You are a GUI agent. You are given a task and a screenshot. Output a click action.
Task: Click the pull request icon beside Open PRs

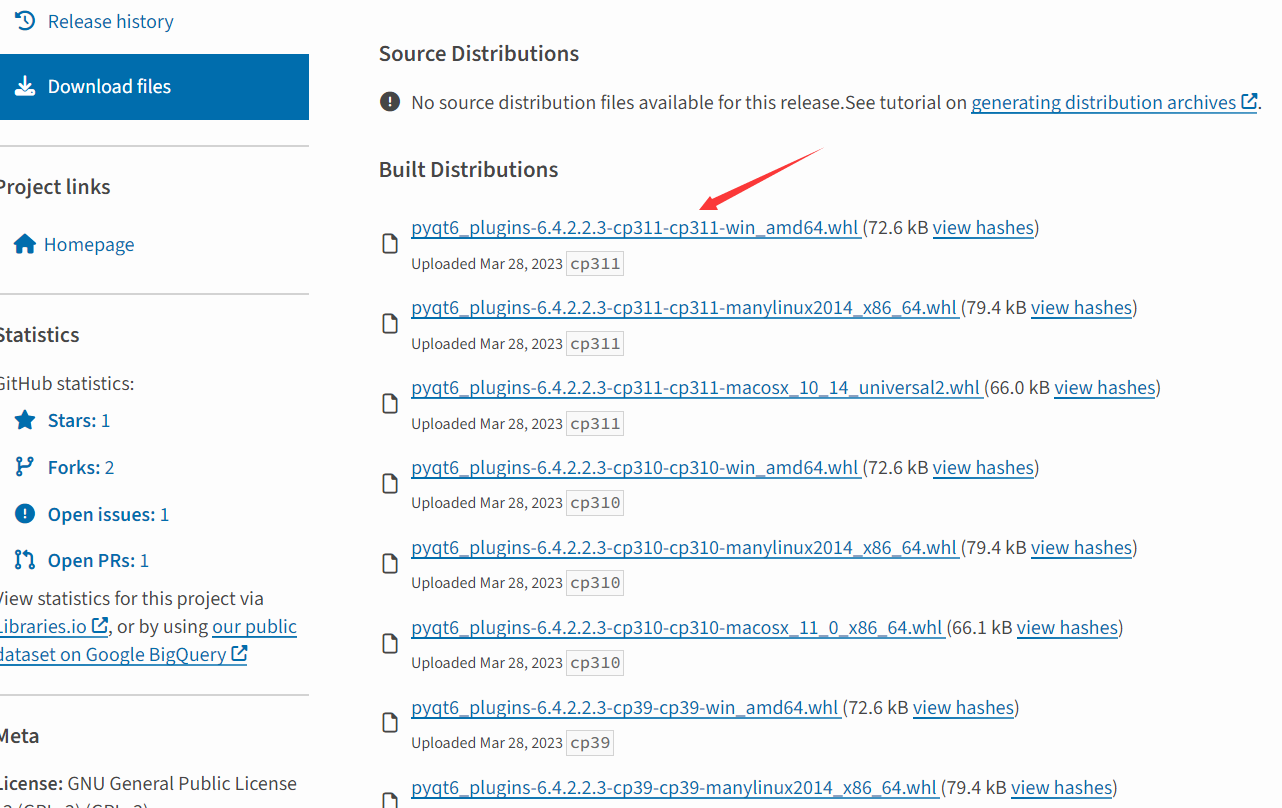(x=25, y=560)
